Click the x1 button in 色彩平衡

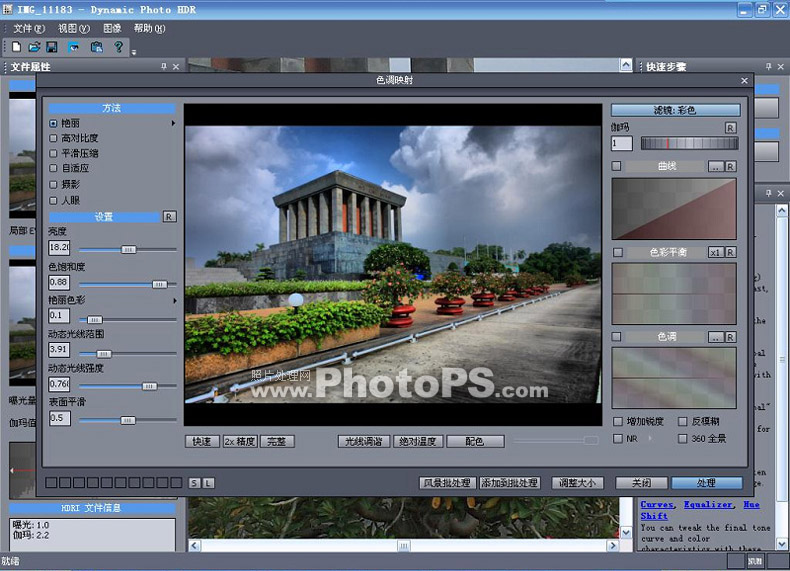pos(715,252)
